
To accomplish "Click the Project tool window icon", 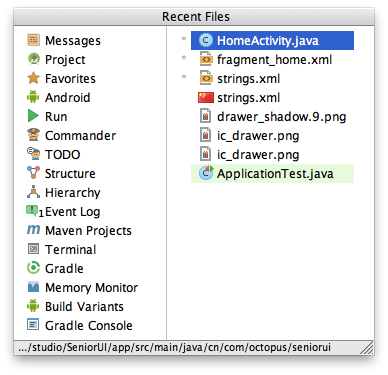I will click(33, 59).
